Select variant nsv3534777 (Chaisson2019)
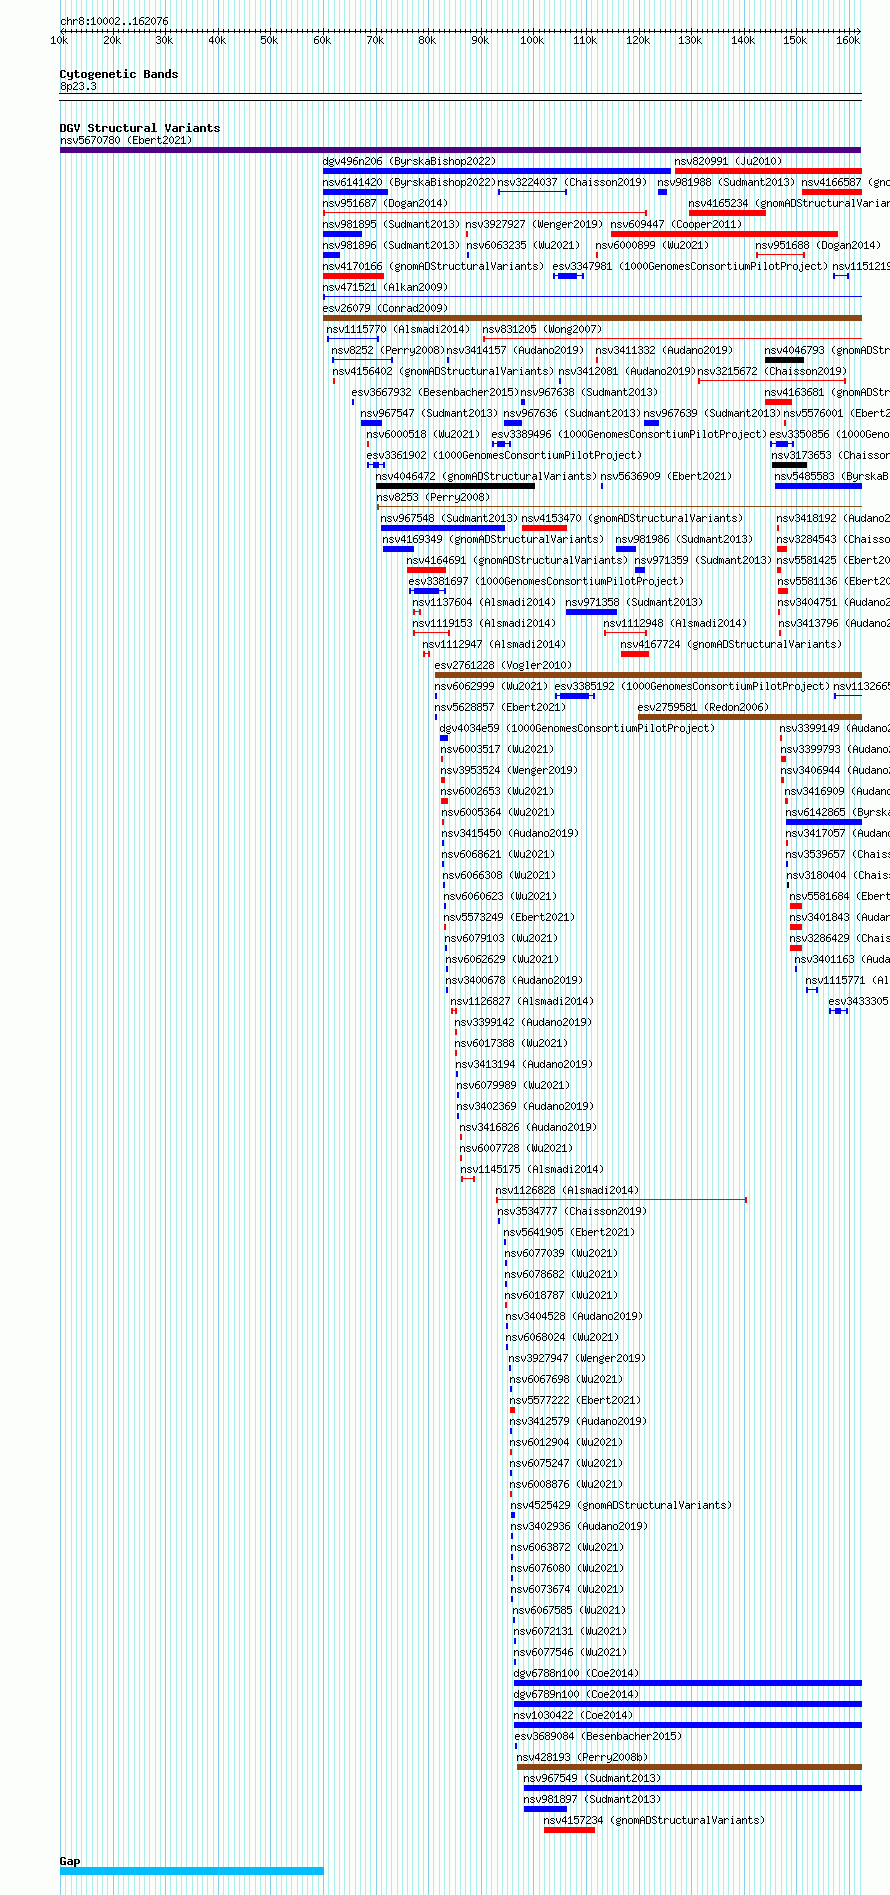 tap(573, 1211)
